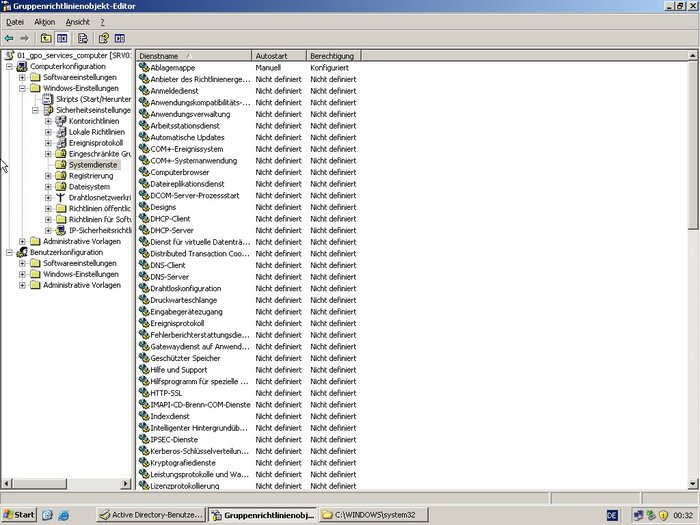Click the Start button
The image size is (700, 525).
pos(19,515)
